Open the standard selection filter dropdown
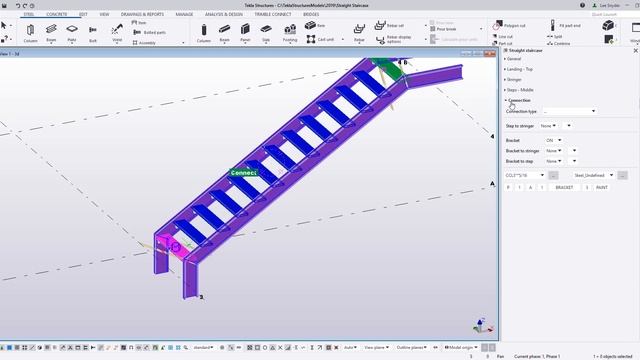Image resolution: width=640 pixels, height=360 pixels. point(203,347)
